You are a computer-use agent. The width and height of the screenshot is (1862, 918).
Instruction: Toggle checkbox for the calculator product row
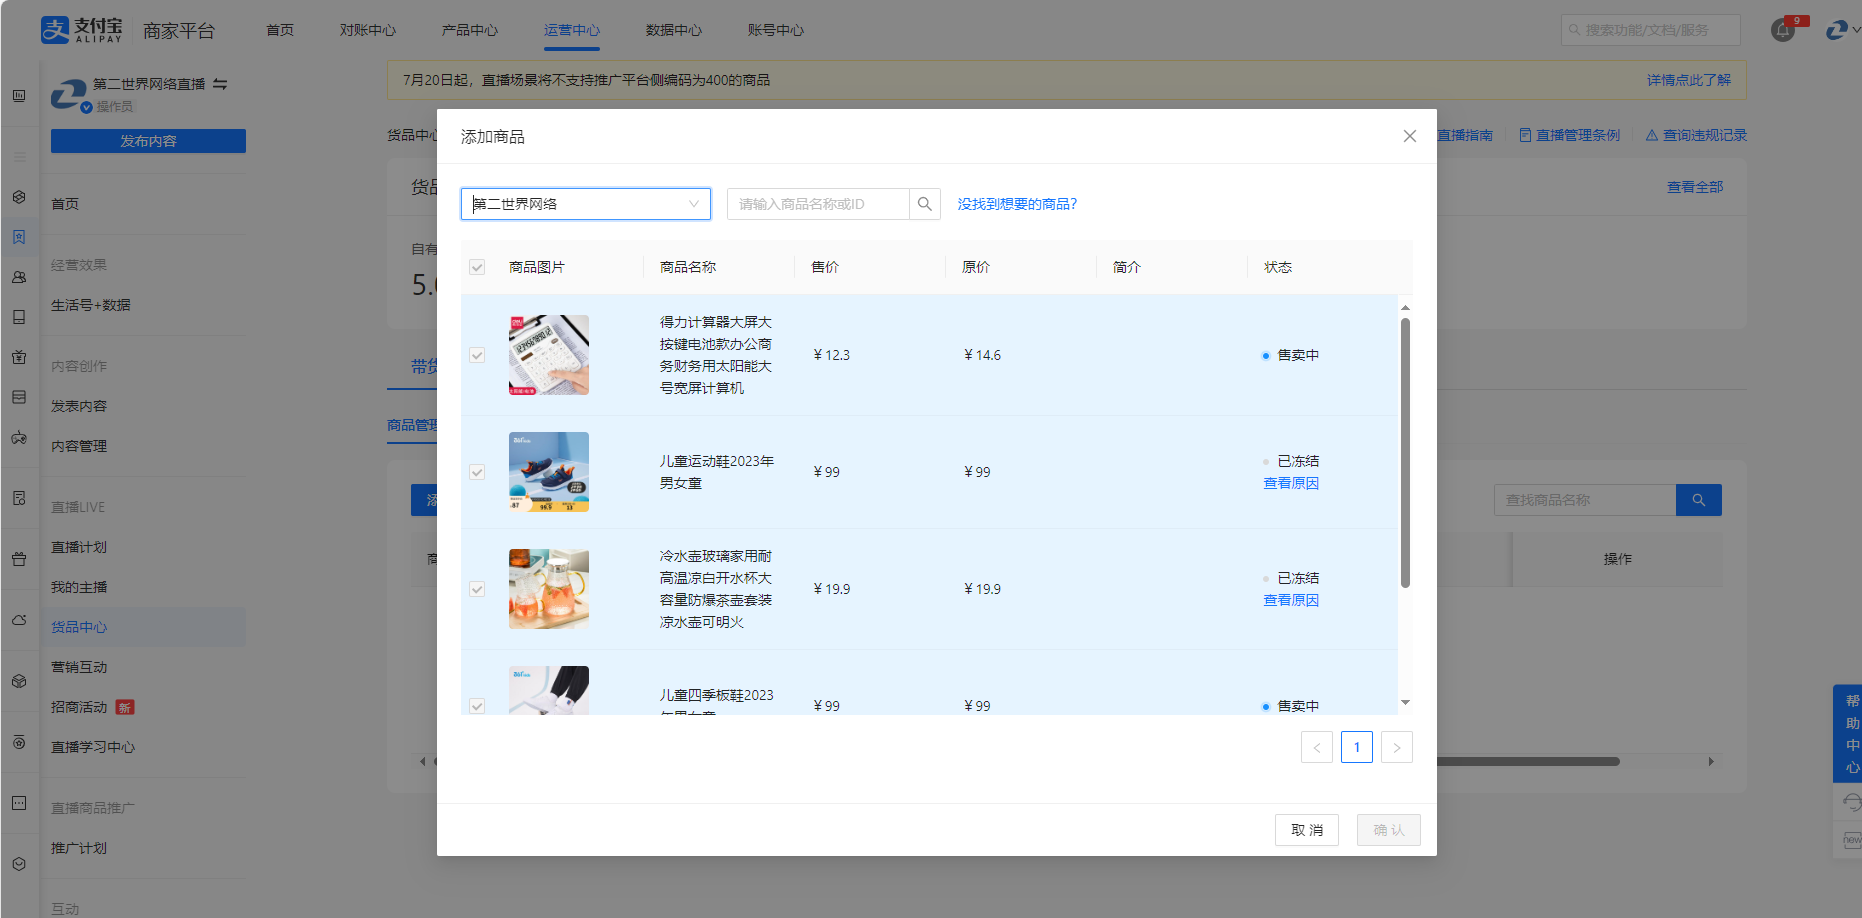tap(477, 355)
